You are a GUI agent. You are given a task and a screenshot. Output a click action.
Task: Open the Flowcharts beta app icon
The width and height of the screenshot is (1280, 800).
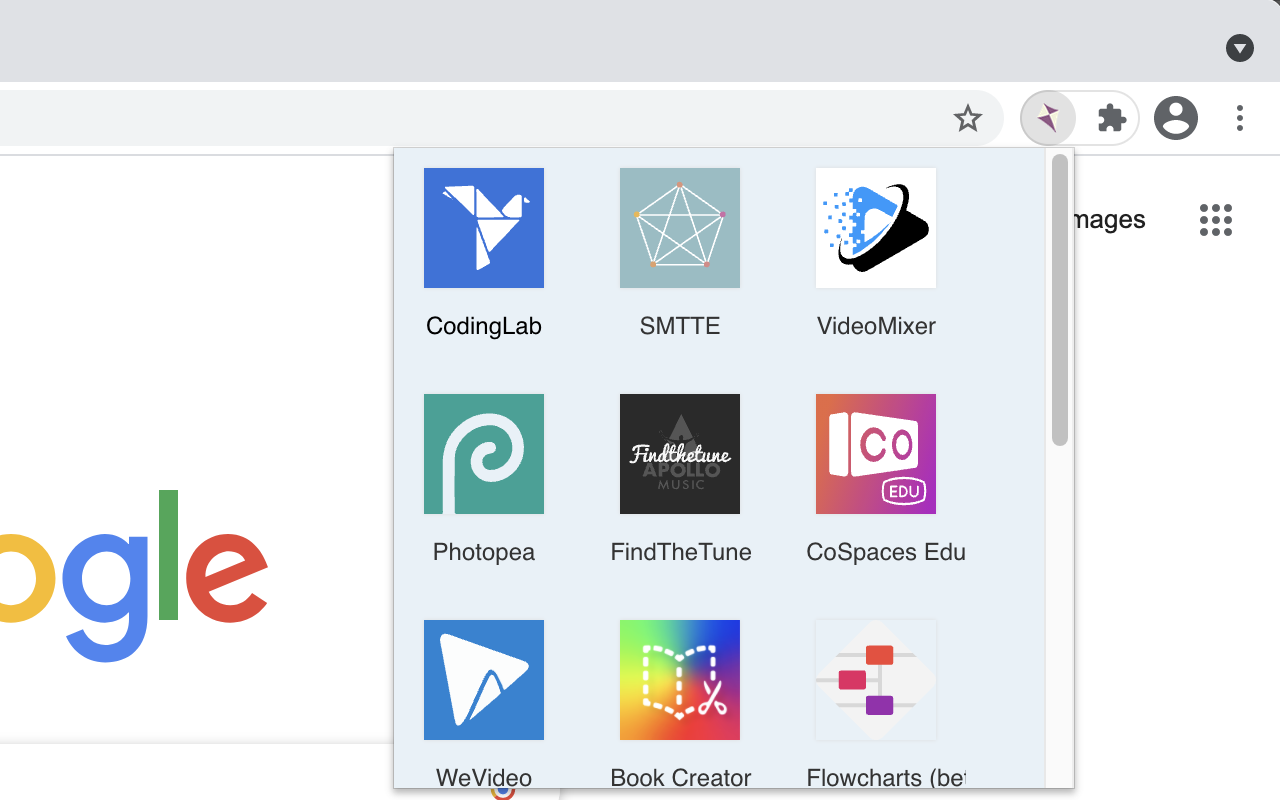(876, 680)
